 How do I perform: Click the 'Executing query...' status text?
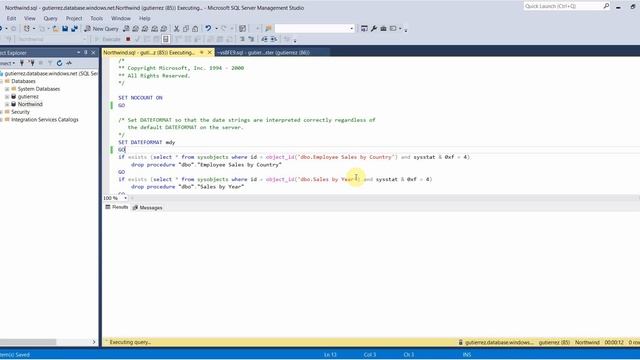(130, 342)
